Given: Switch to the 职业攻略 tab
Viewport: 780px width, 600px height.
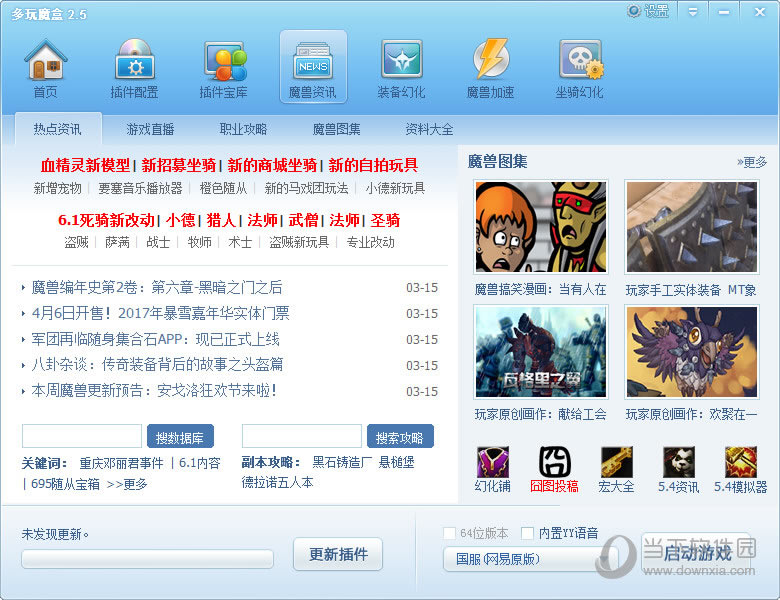Looking at the screenshot, I should click(x=243, y=129).
